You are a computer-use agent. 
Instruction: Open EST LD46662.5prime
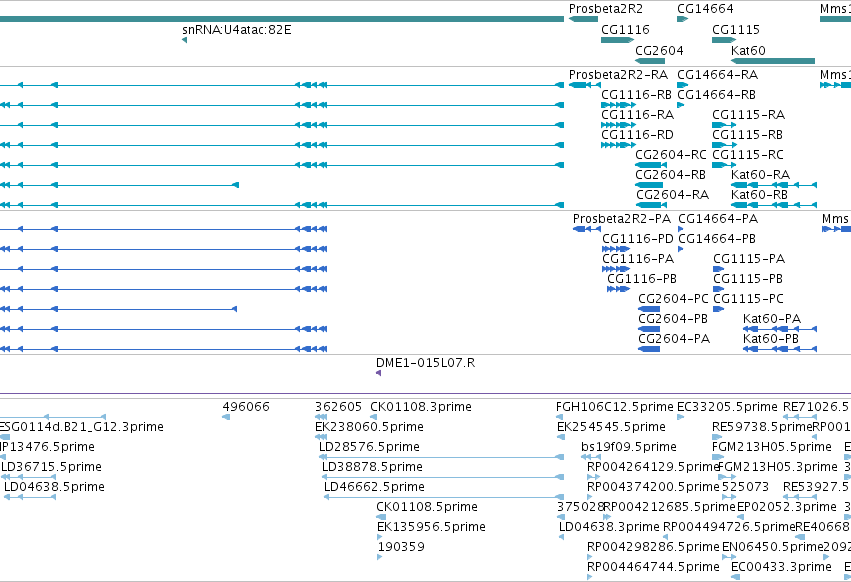click(374, 488)
